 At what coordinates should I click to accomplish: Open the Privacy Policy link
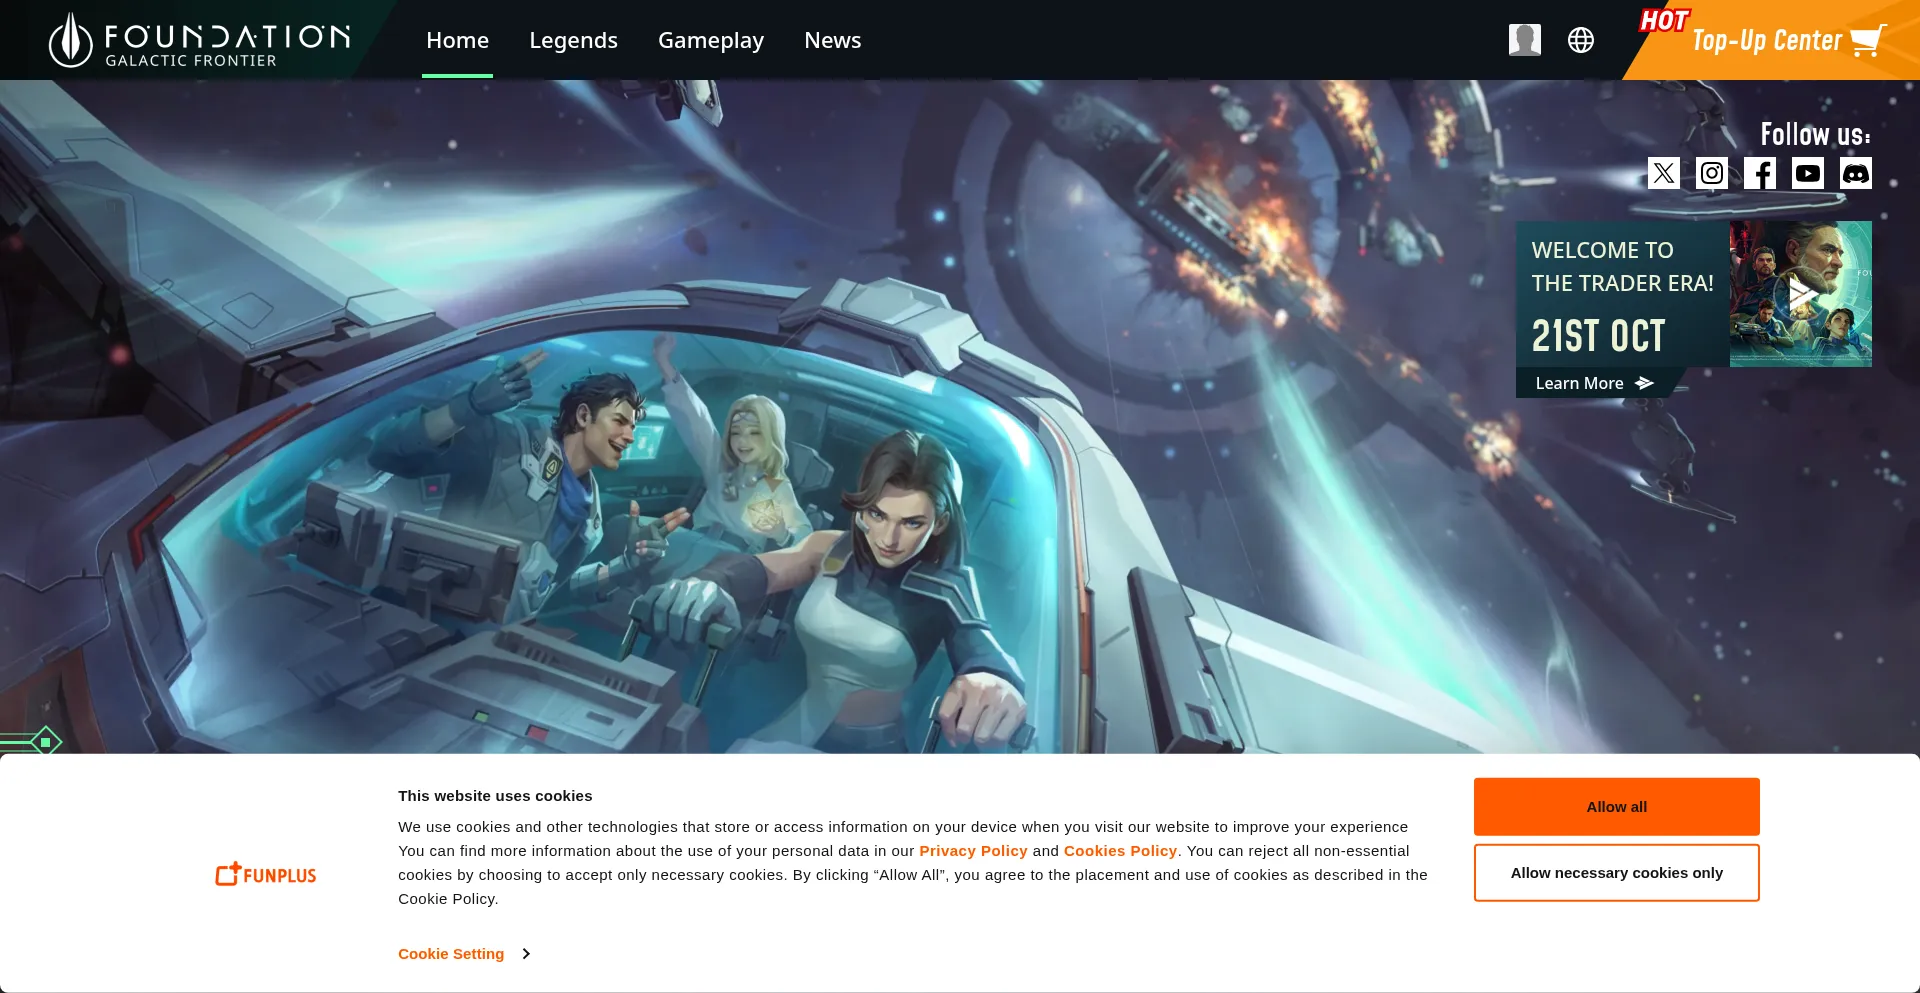[x=973, y=851]
